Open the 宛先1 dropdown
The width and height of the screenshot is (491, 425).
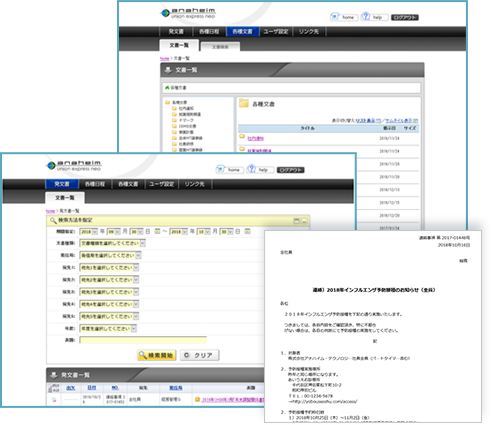point(109,268)
